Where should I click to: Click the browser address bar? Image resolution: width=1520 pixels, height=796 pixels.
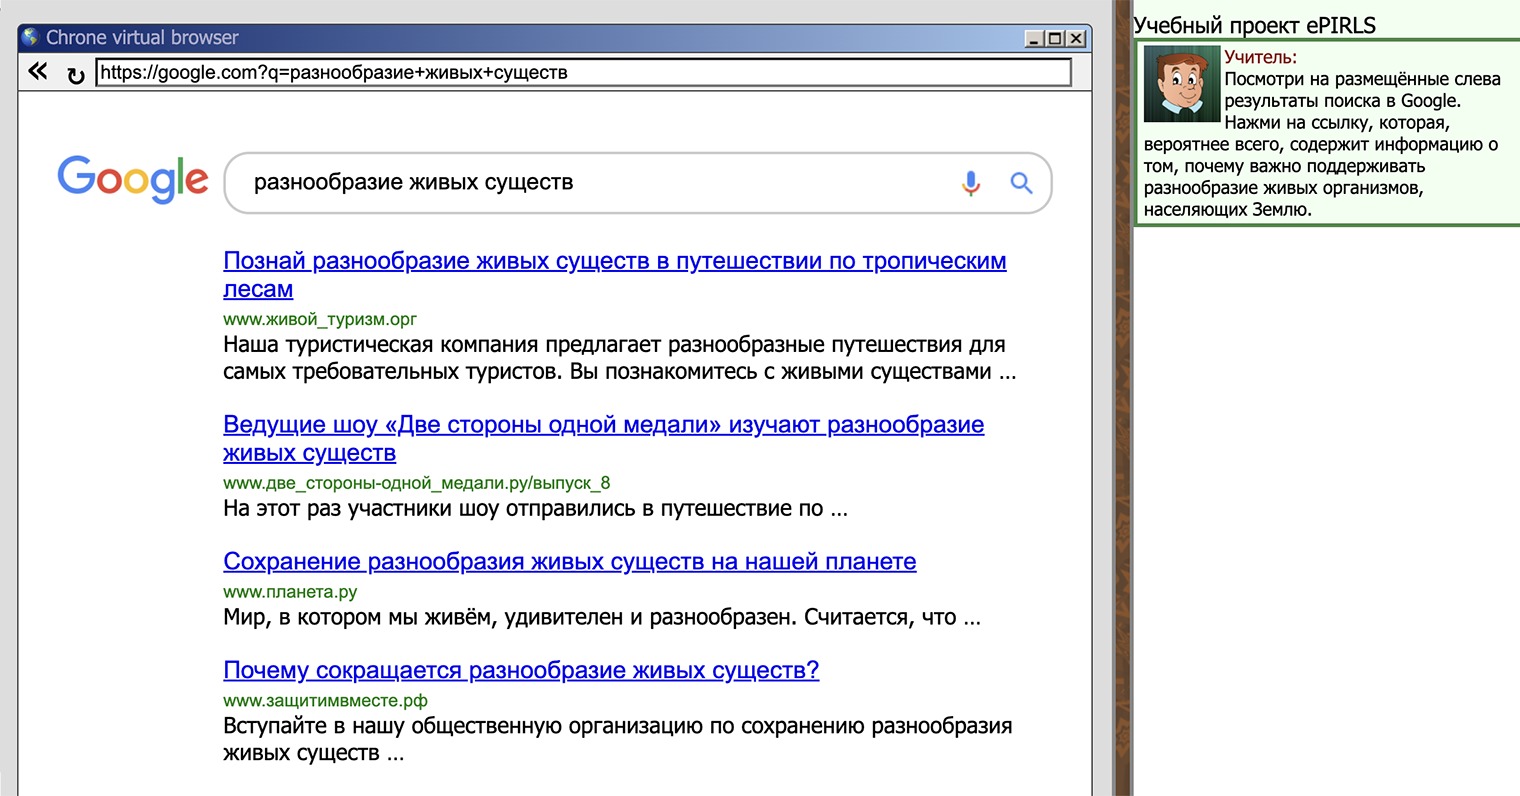coord(580,72)
